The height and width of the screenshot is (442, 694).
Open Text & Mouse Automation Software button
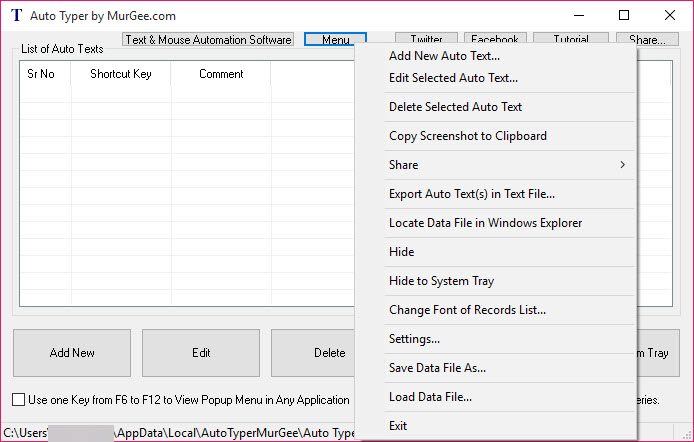pyautogui.click(x=208, y=40)
